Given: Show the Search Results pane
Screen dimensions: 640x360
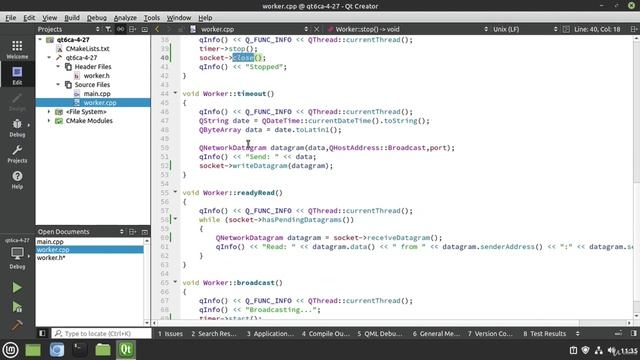Looking at the screenshot, I should pyautogui.click(x=214, y=333).
